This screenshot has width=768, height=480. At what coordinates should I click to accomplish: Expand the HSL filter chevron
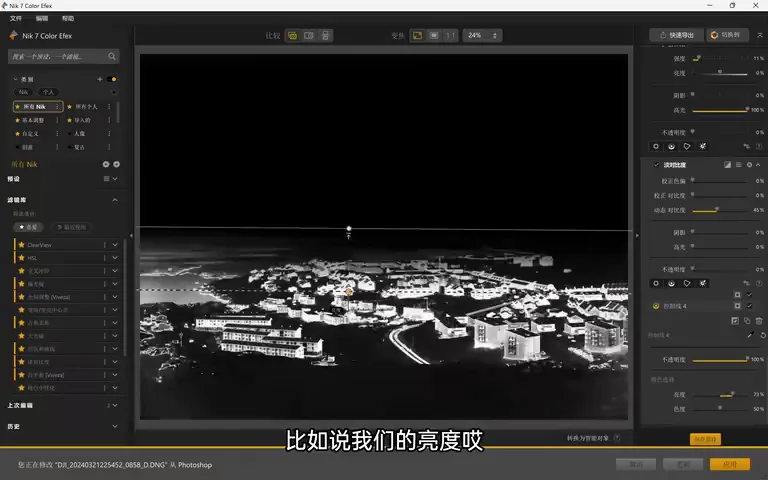(x=115, y=258)
